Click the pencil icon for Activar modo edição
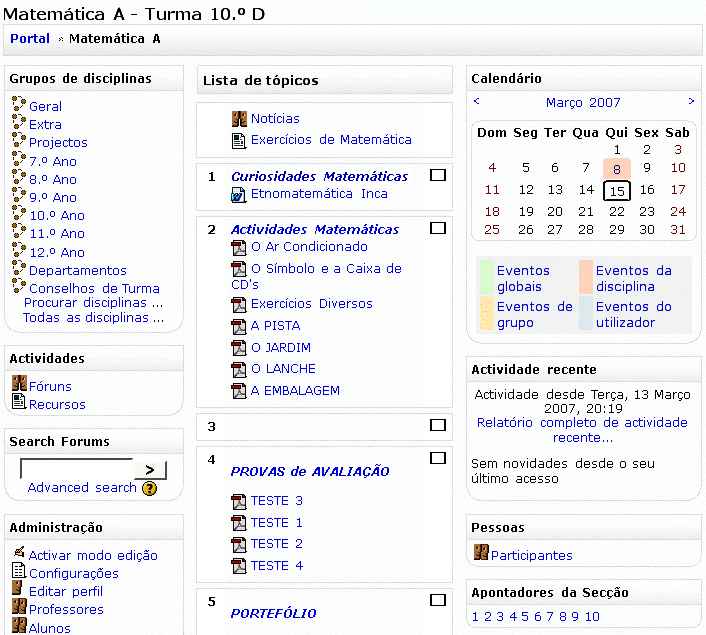Image resolution: width=706 pixels, height=635 pixels. [18, 554]
